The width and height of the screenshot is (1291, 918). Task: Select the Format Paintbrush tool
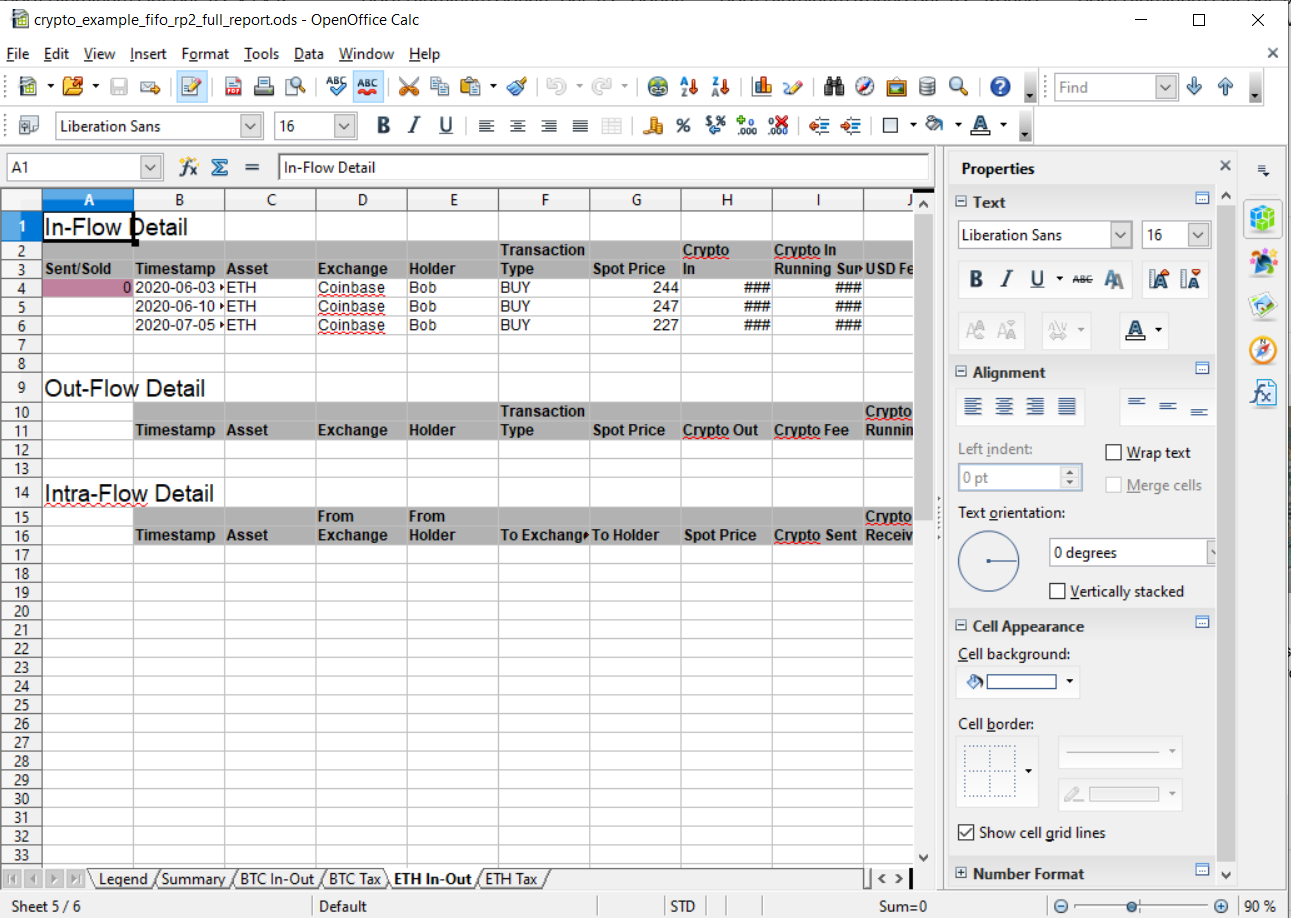[x=517, y=87]
